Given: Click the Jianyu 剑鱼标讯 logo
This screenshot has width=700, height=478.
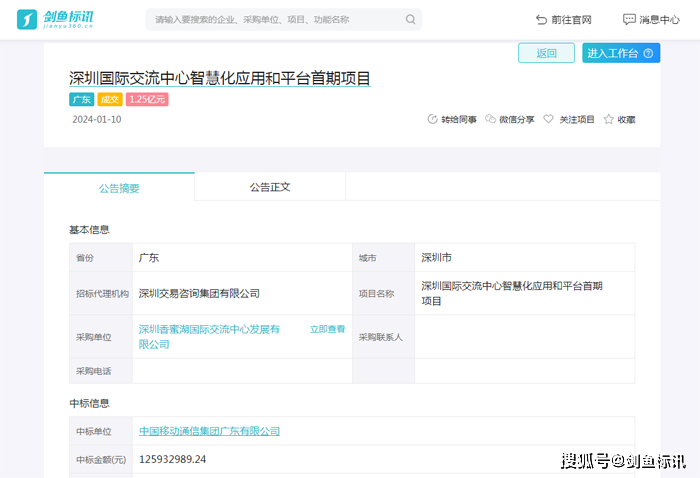Looking at the screenshot, I should (55, 19).
